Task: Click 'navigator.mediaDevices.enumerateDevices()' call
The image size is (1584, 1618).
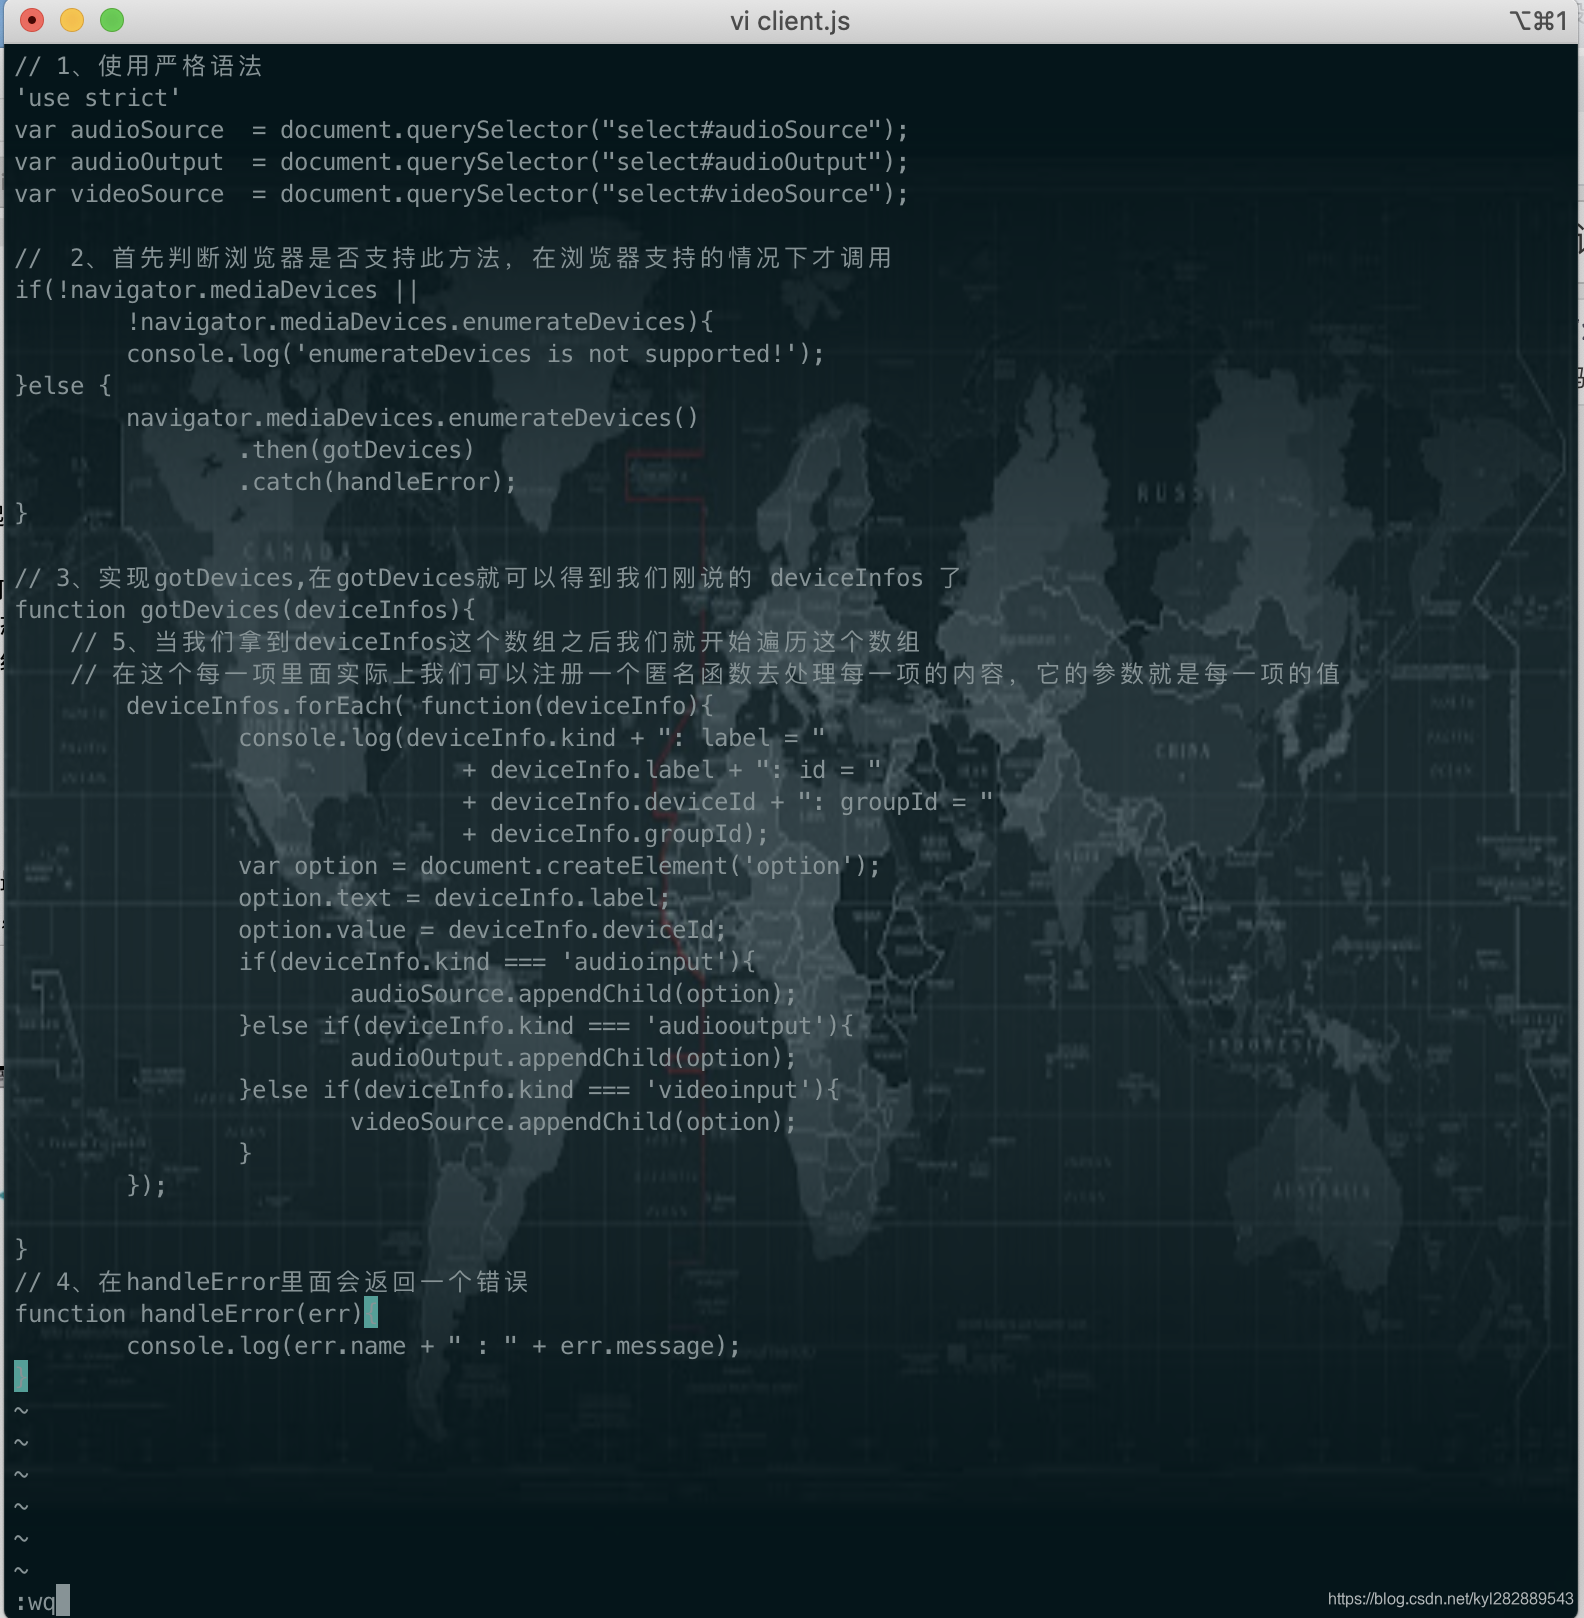Action: (412, 418)
